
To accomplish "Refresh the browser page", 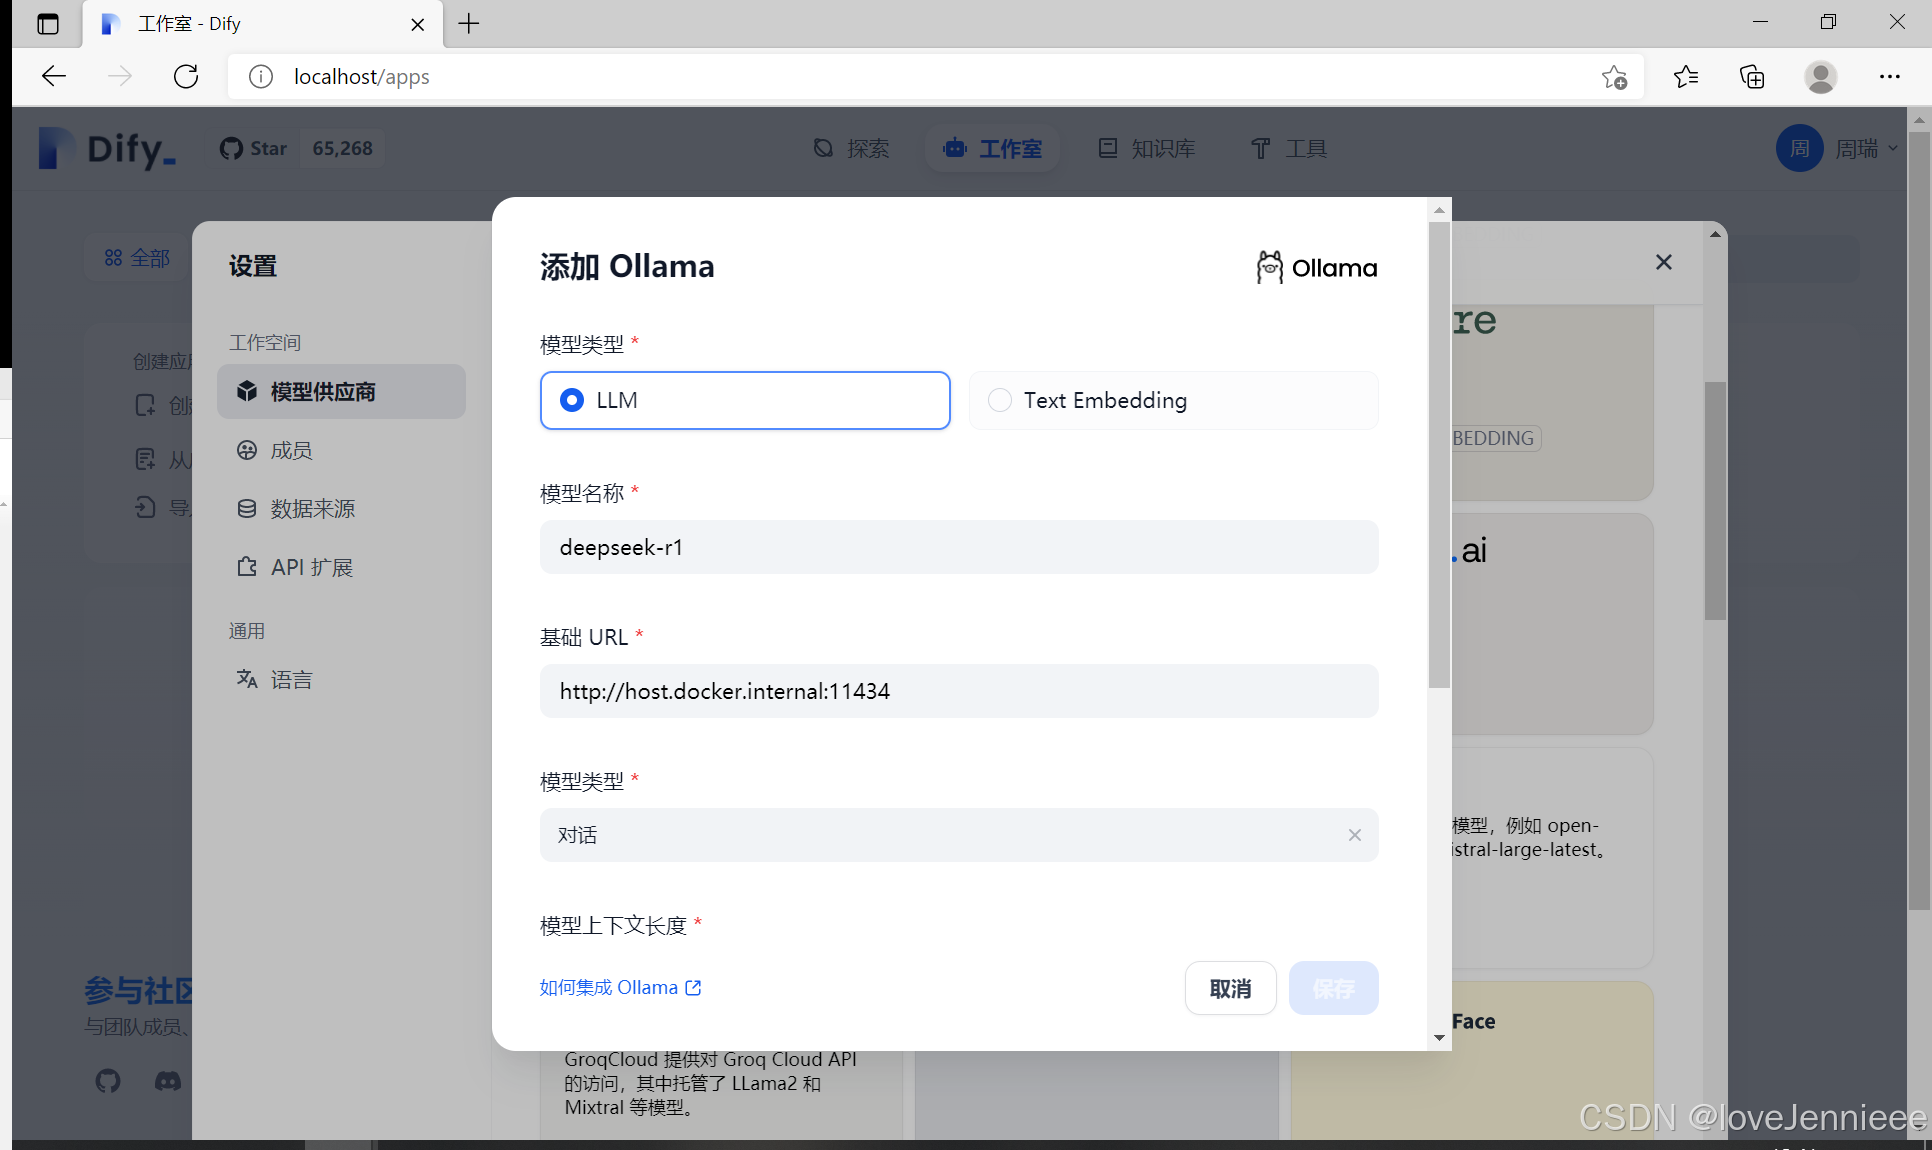I will pos(186,76).
